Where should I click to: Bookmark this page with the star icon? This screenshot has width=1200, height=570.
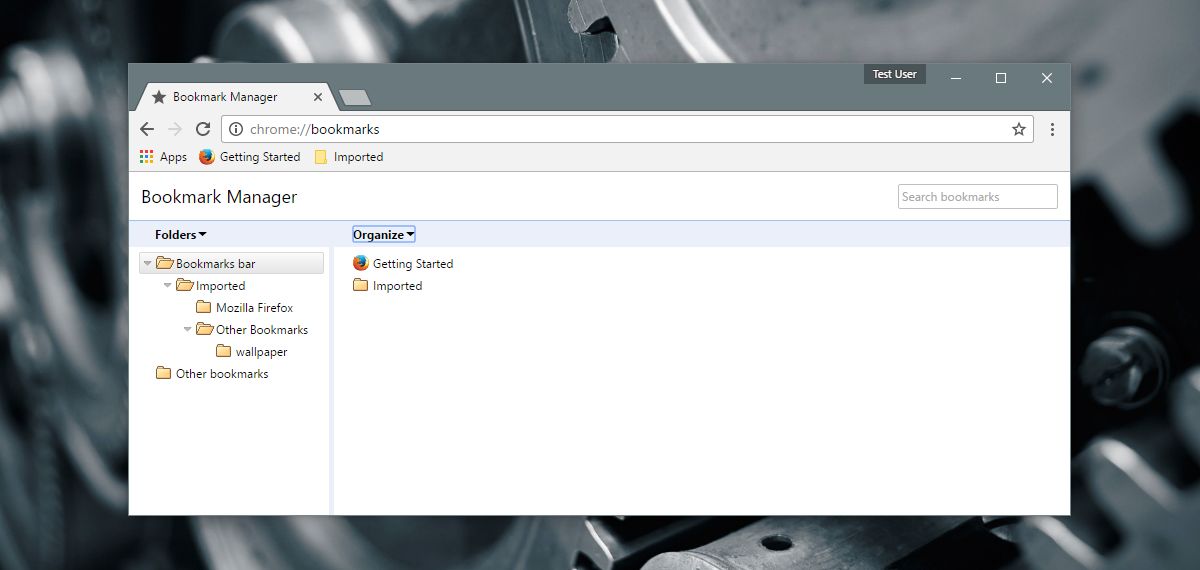point(1019,129)
